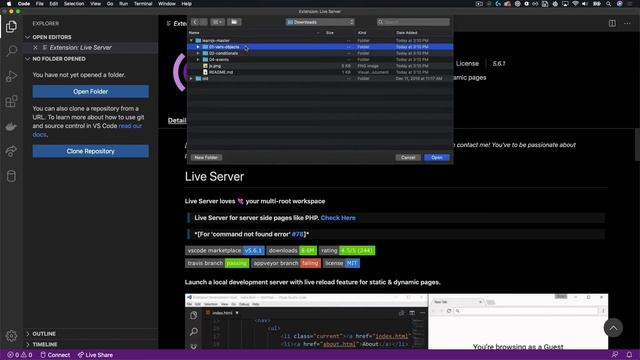The image size is (640, 360).
Task: Select the 04-events folder row
Action: coord(320,60)
